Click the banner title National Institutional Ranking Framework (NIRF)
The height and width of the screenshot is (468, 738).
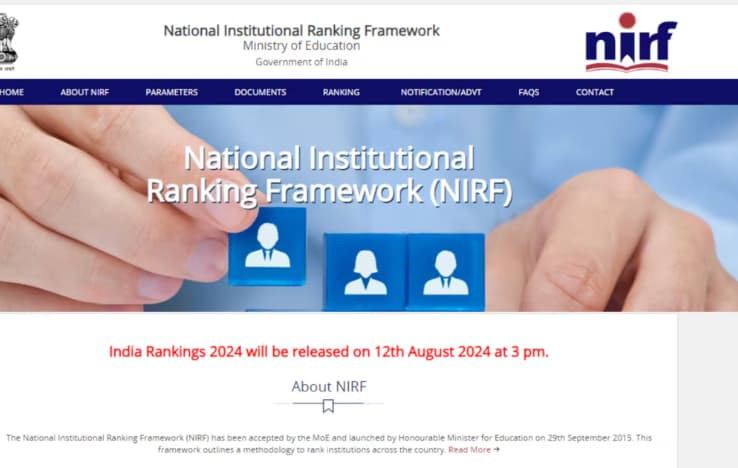329,175
